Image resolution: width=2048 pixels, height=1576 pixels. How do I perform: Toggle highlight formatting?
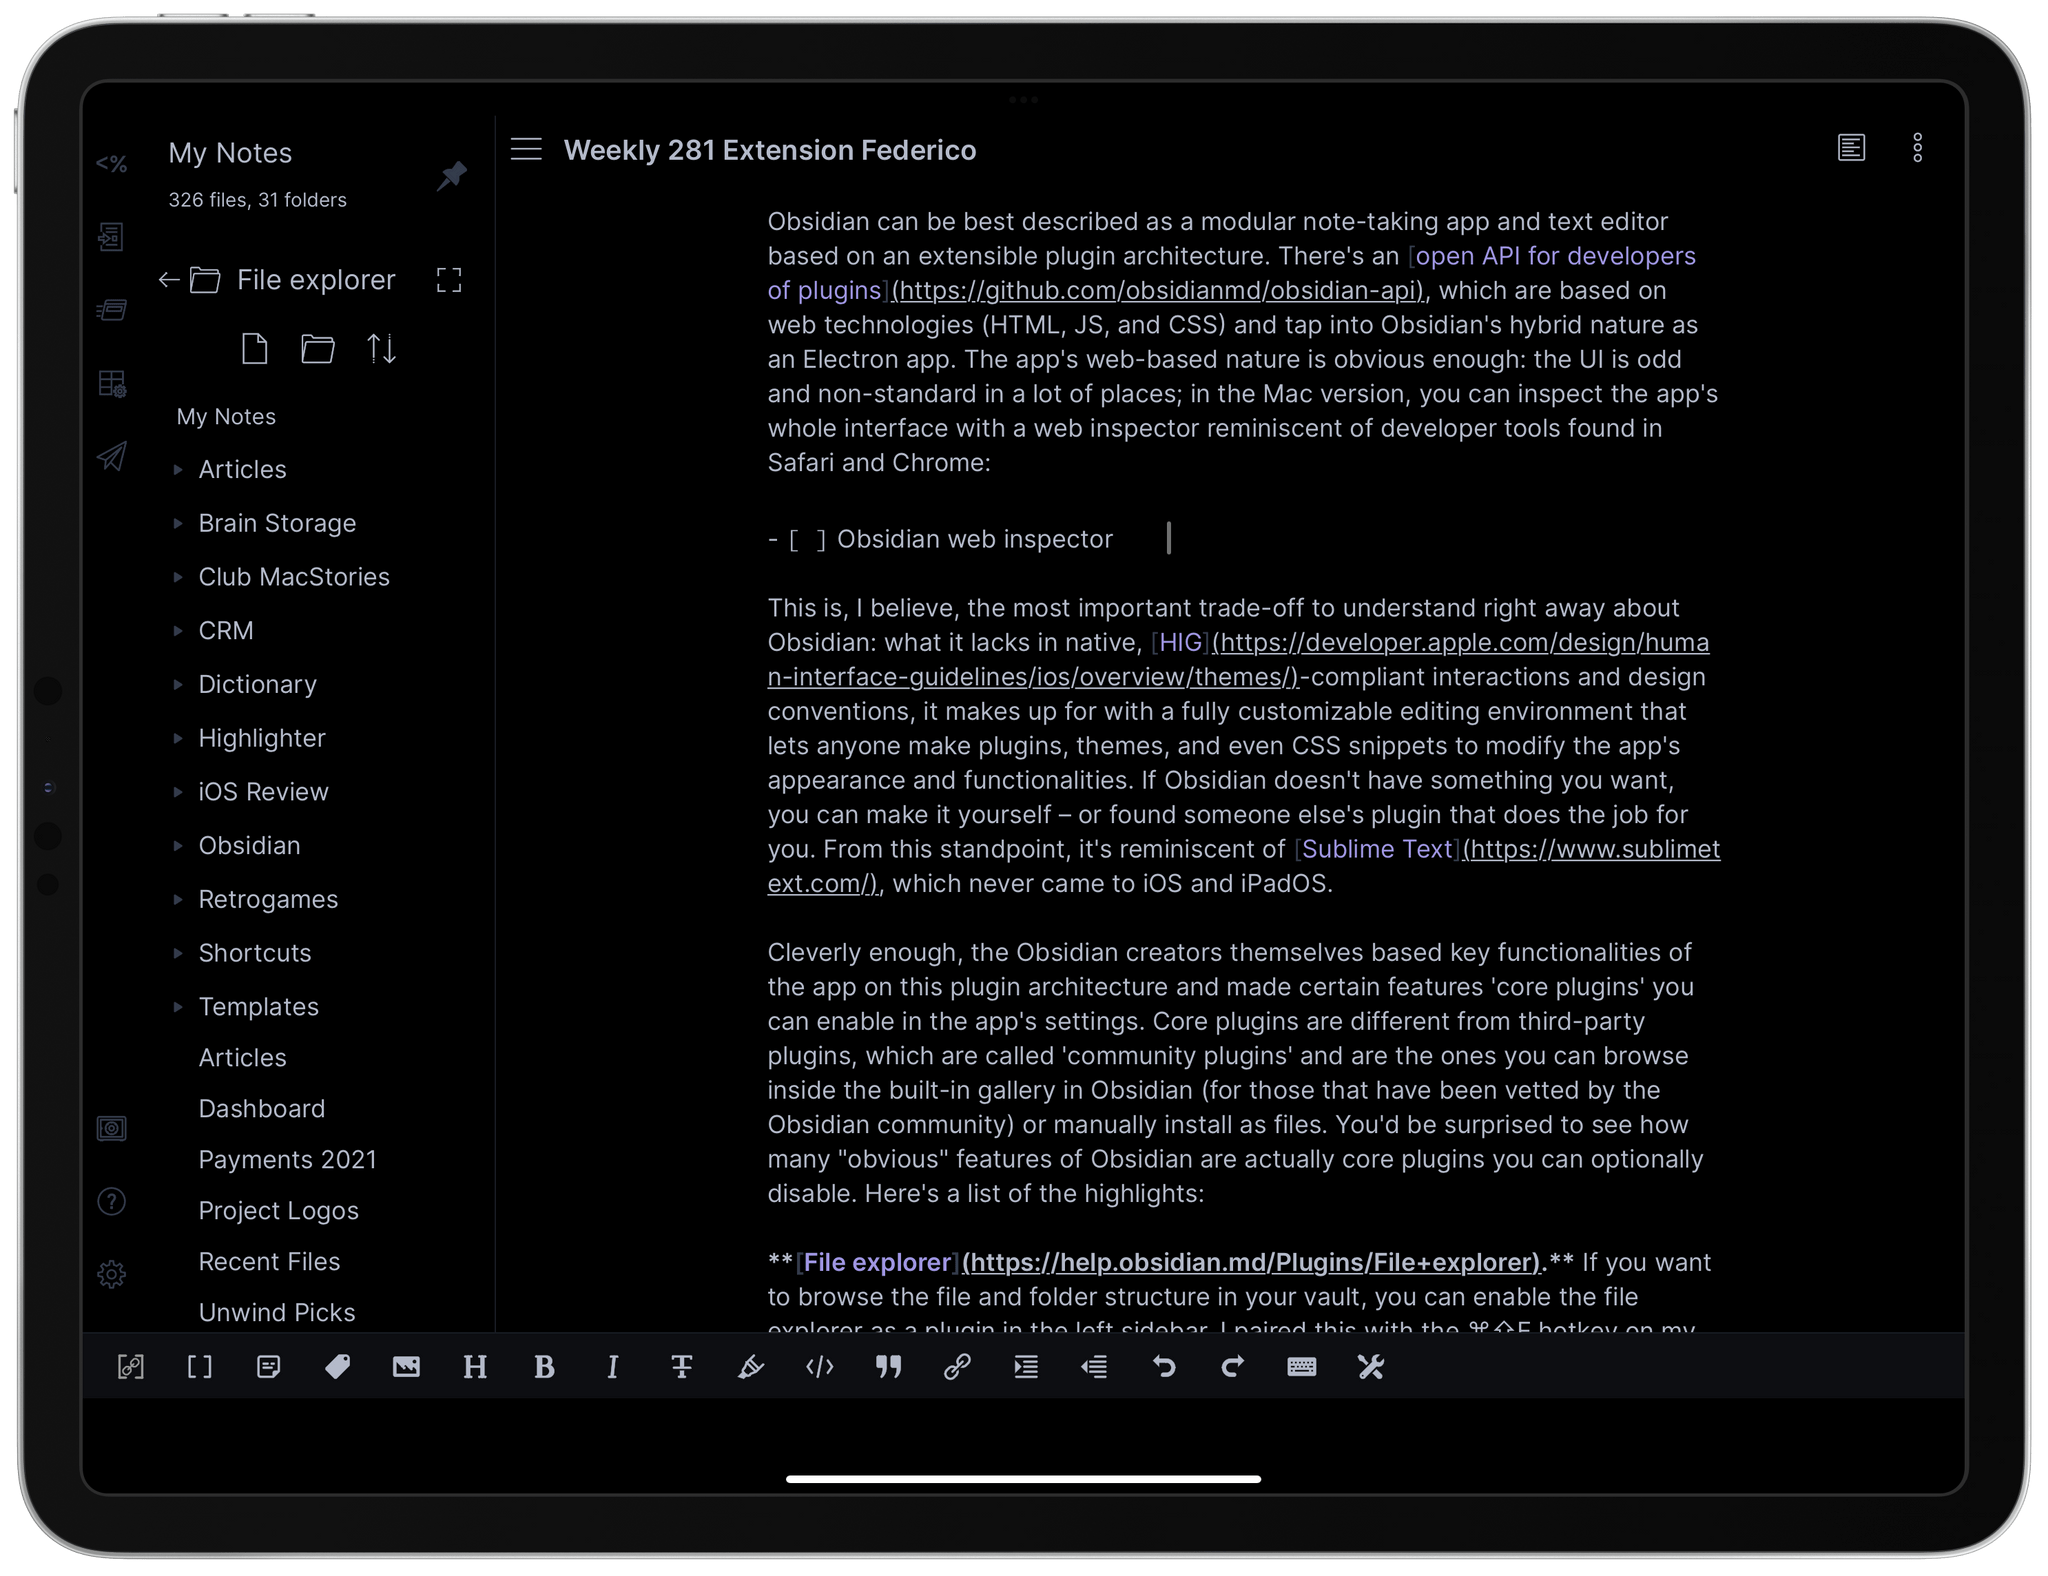(750, 1367)
